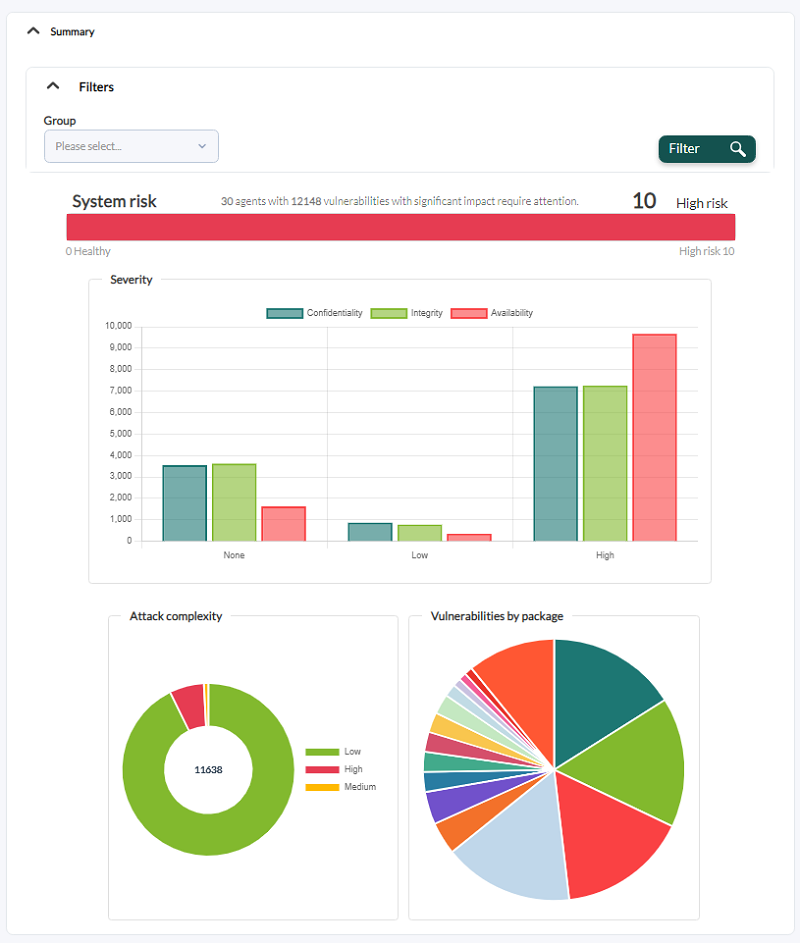This screenshot has height=943, width=800.
Task: Toggle Availability legend in Severity chart
Action: pyautogui.click(x=491, y=313)
